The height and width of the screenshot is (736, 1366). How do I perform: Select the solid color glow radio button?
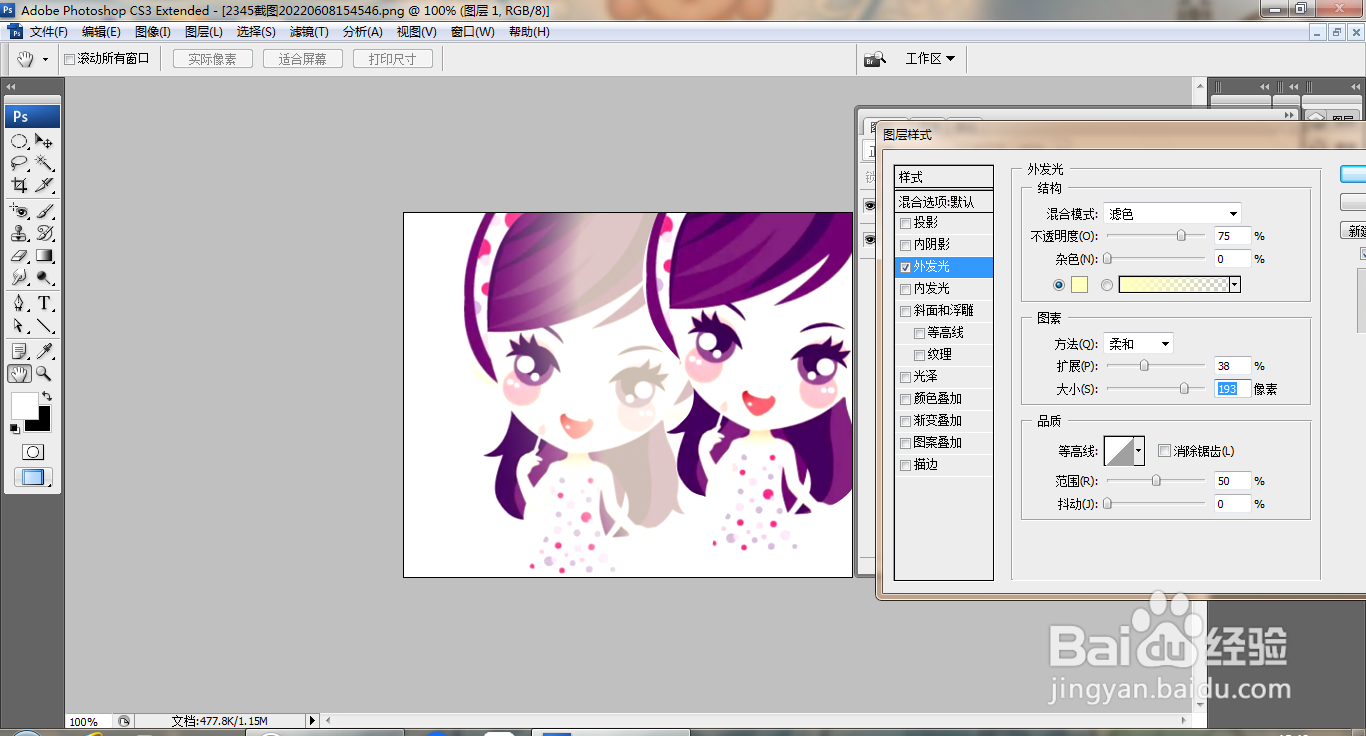(x=1059, y=285)
